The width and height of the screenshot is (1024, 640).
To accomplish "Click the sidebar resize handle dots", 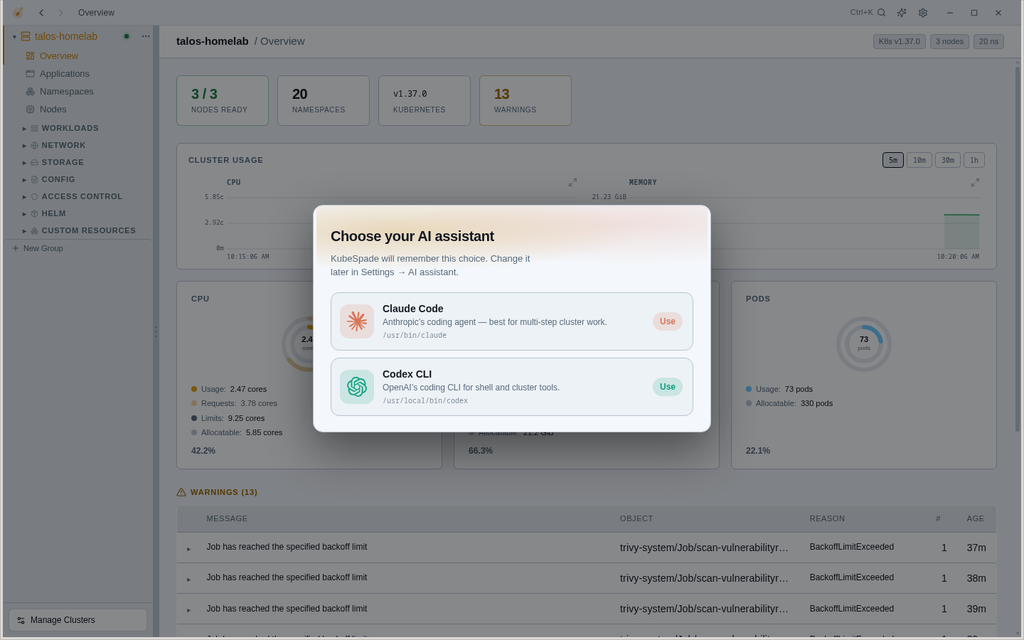I will click(155, 331).
